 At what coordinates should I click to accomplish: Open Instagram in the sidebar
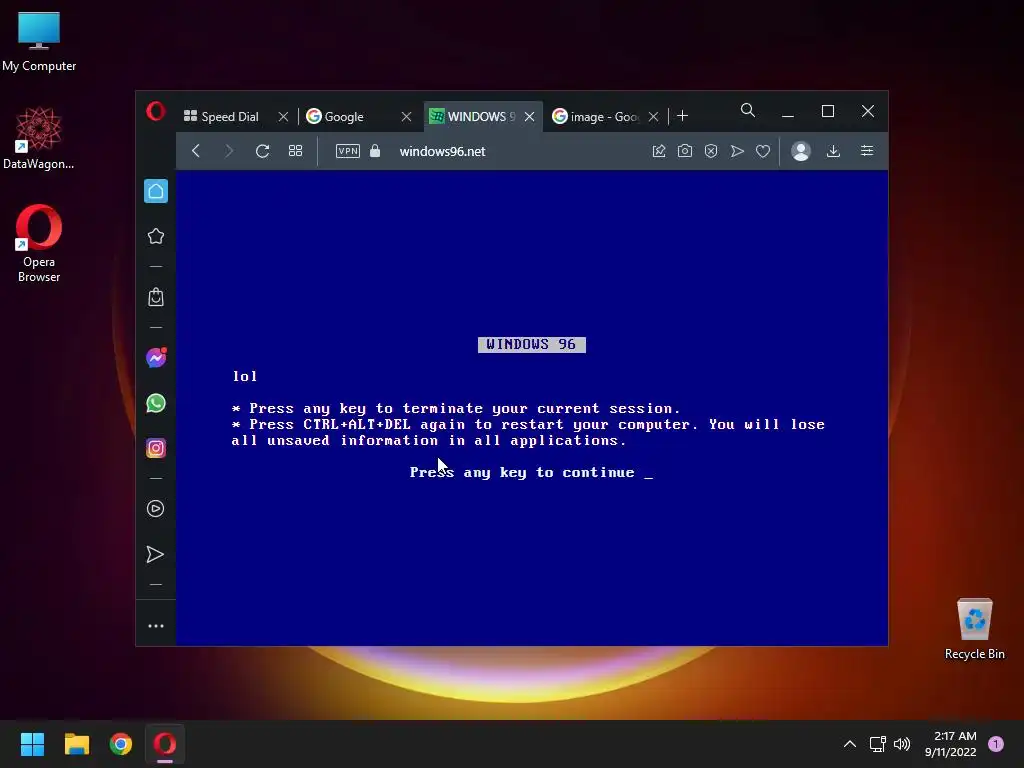pos(155,448)
